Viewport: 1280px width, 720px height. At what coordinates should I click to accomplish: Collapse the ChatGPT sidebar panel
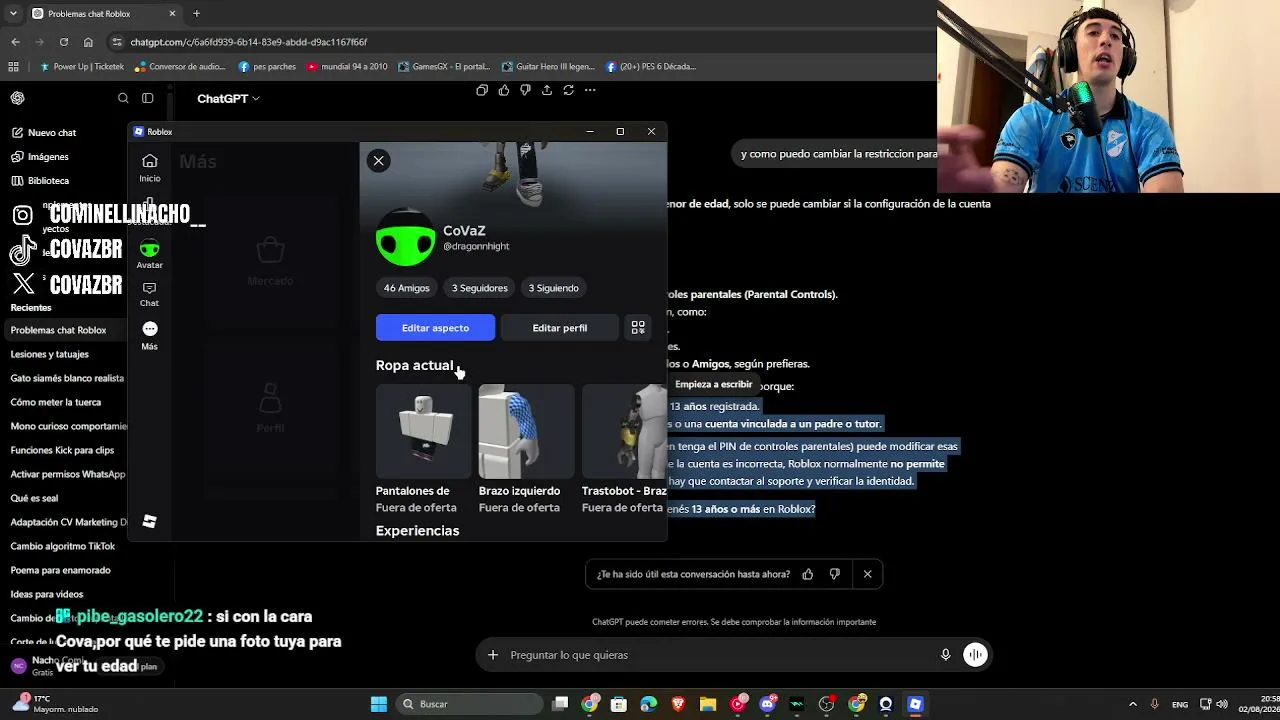147,98
